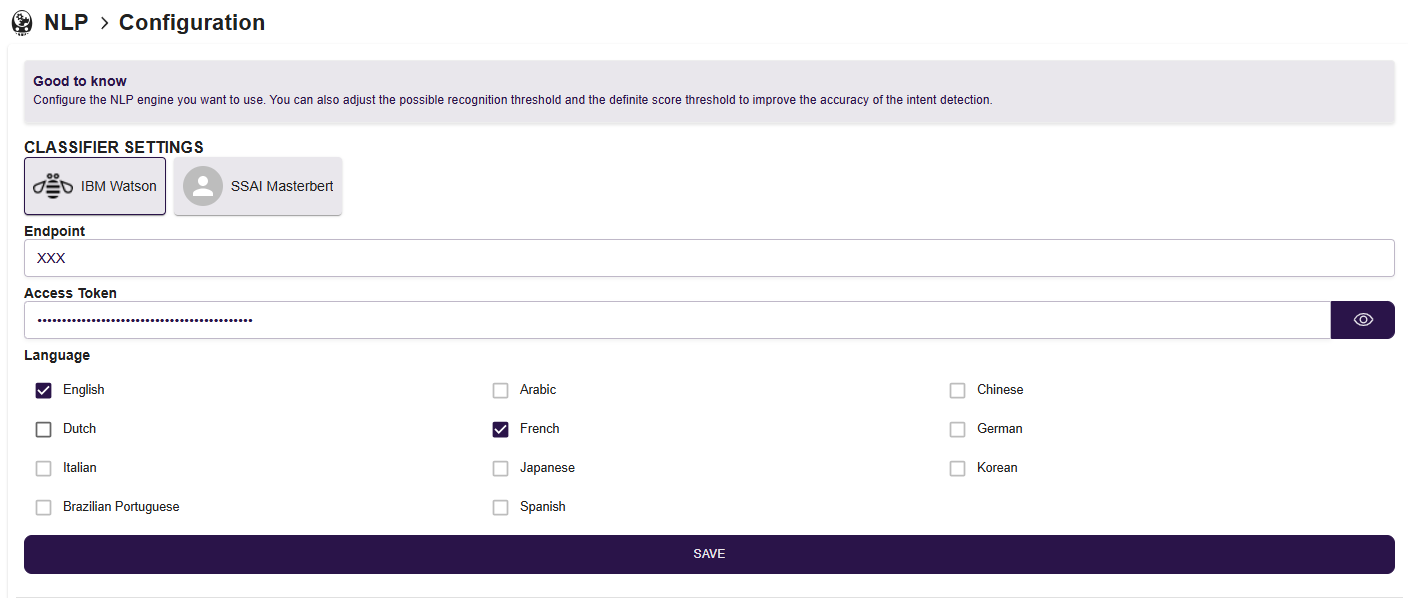
Task: Enable the German language checkbox
Action: pyautogui.click(x=957, y=429)
